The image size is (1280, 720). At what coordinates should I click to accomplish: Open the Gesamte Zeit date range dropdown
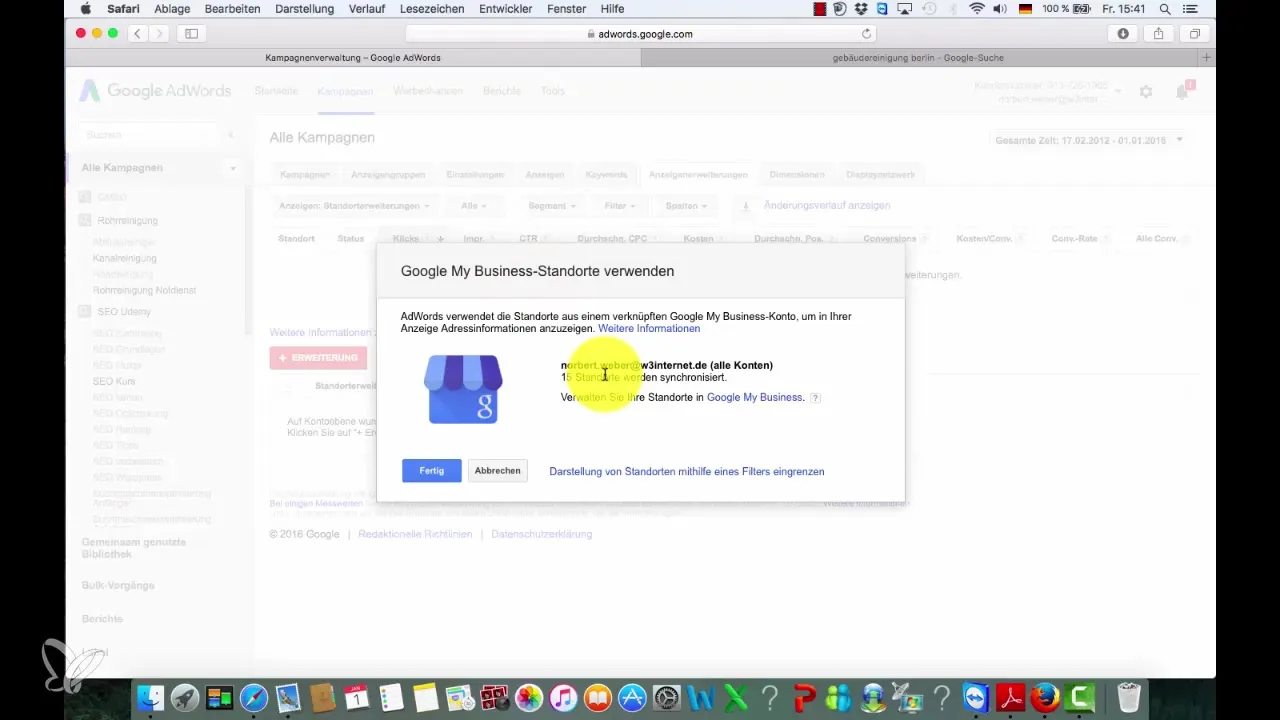coord(1089,140)
